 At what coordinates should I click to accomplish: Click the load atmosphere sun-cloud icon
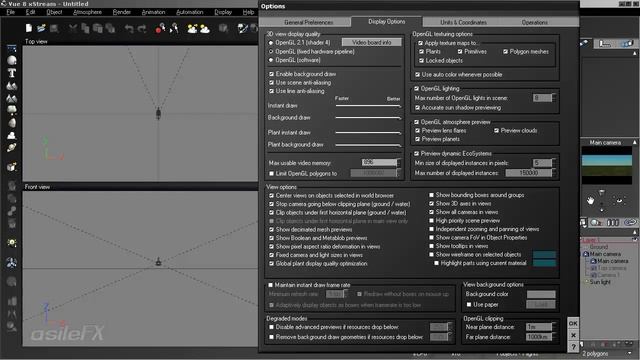tap(192, 28)
